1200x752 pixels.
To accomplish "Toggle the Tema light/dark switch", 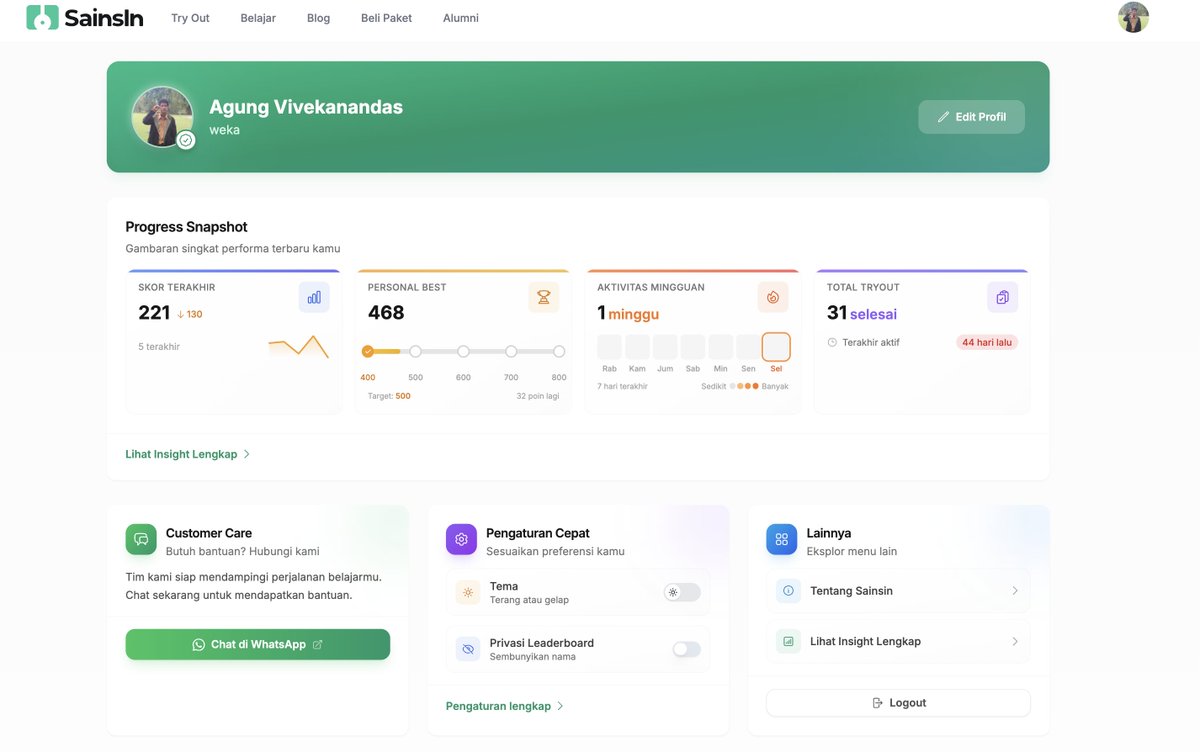I will coord(682,592).
